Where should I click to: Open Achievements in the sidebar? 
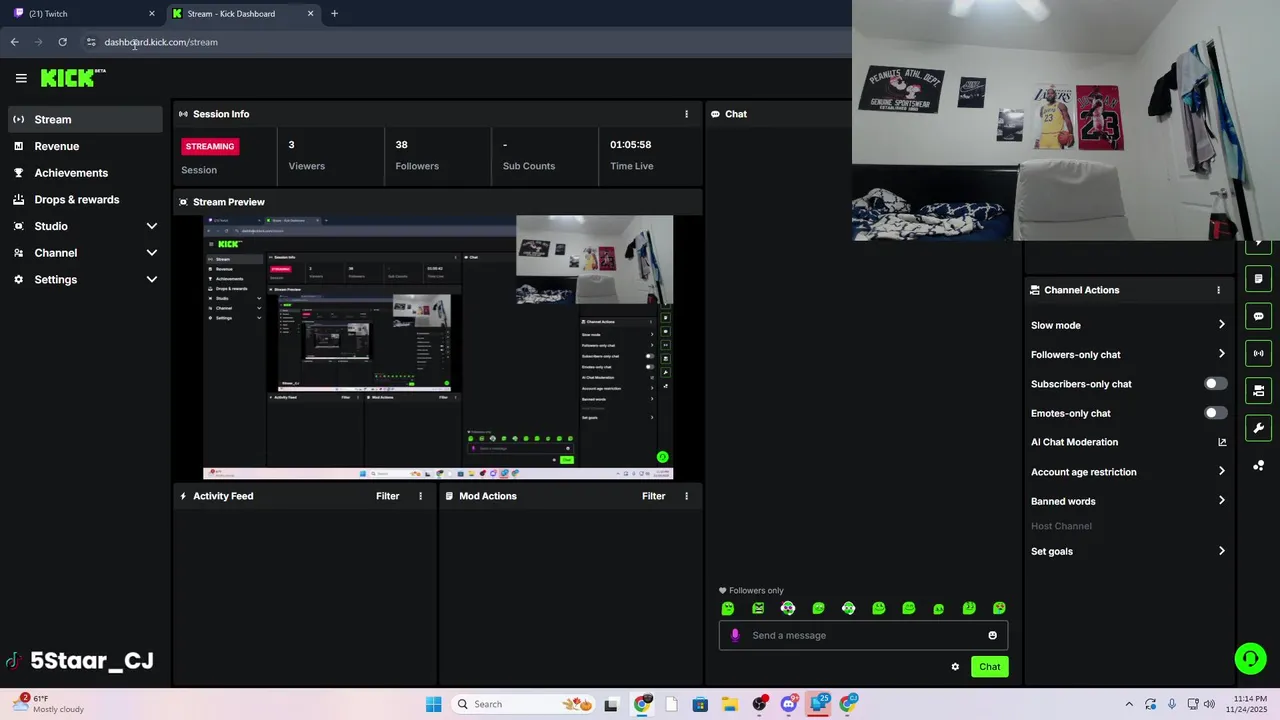85,173
